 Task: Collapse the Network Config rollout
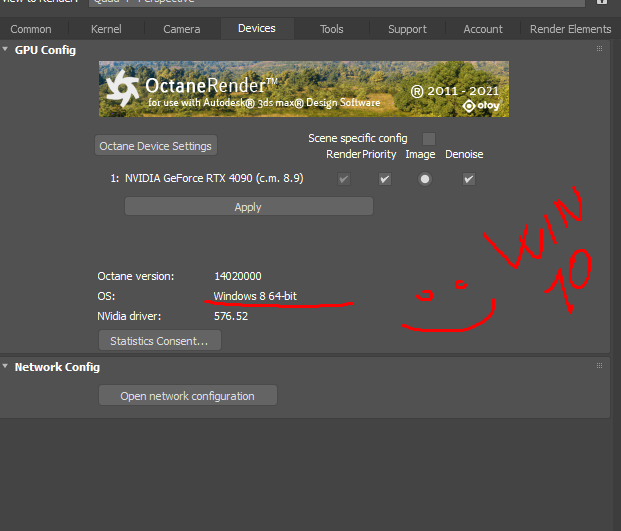click(5, 366)
